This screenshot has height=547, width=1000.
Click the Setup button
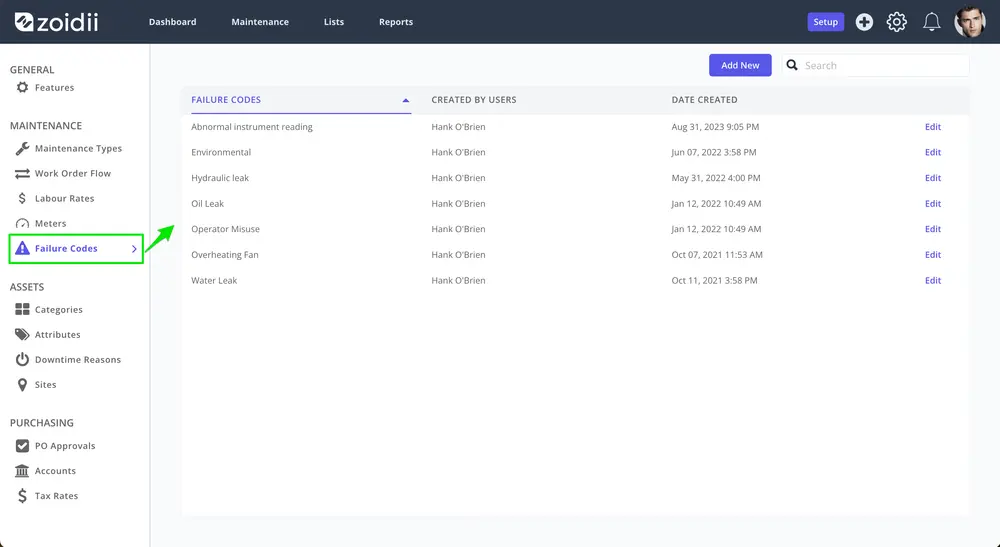[x=825, y=22]
